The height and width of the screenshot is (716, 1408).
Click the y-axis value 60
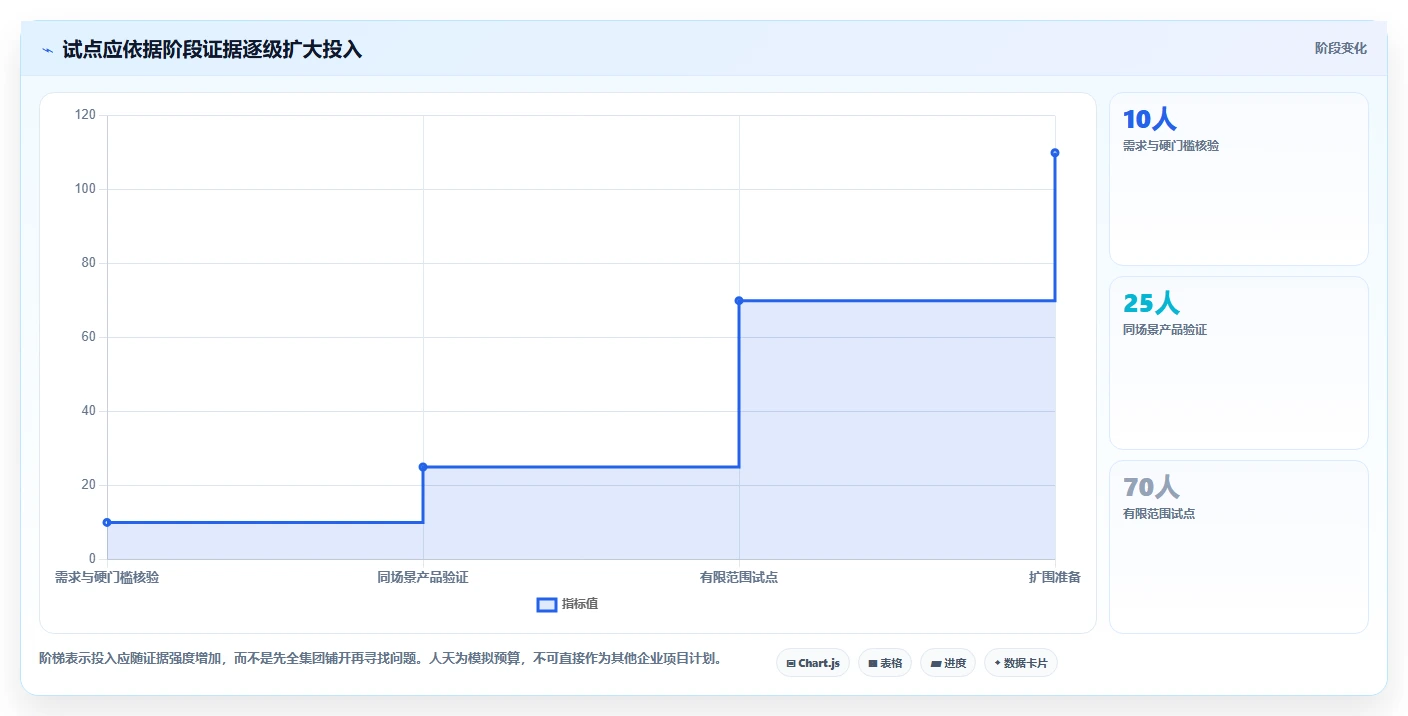[89, 337]
